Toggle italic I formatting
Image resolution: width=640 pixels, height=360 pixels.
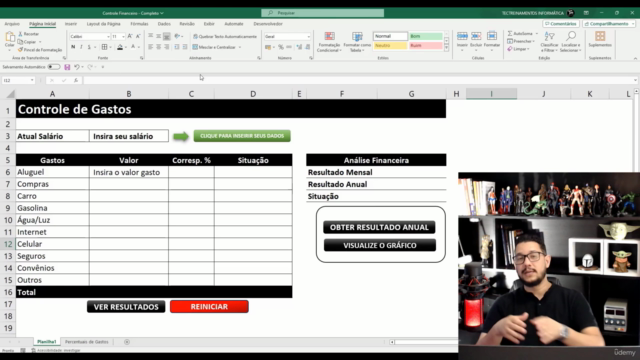81,47
